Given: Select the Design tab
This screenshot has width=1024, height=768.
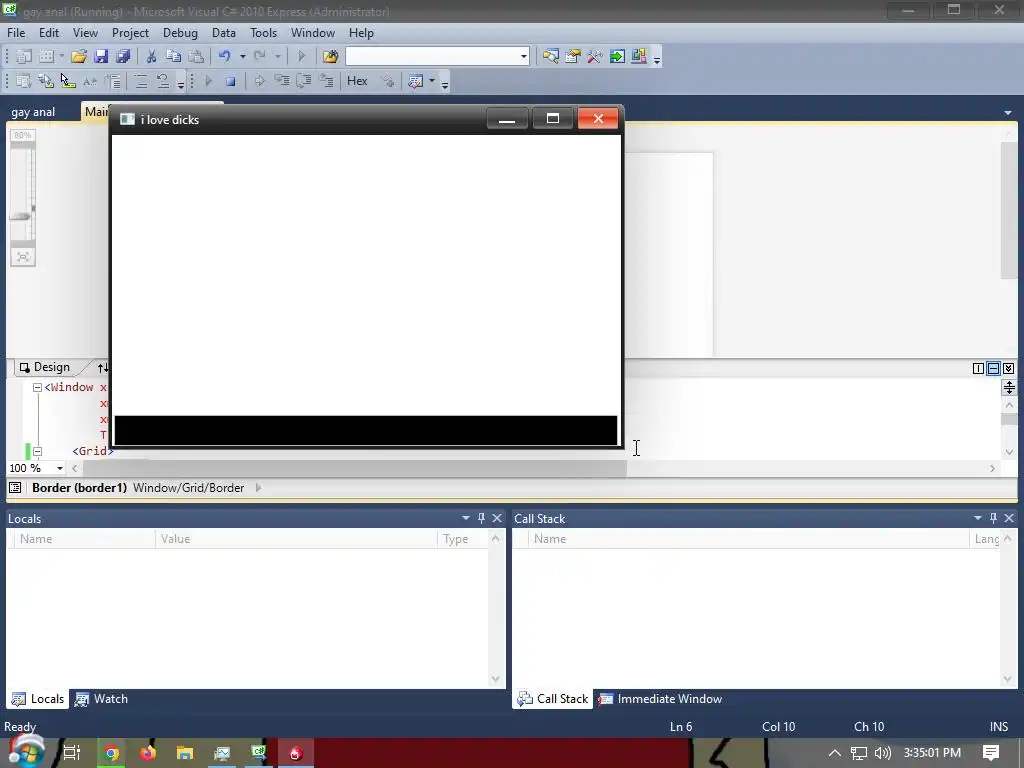Looking at the screenshot, I should 44,367.
